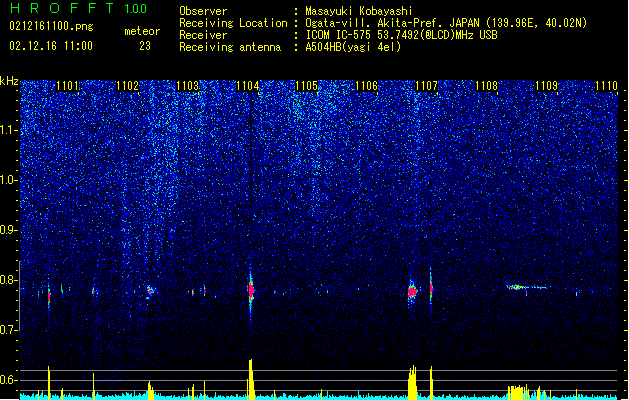This screenshot has width=629, height=400.
Task: Click the 1107 time marker
Action: coord(426,86)
